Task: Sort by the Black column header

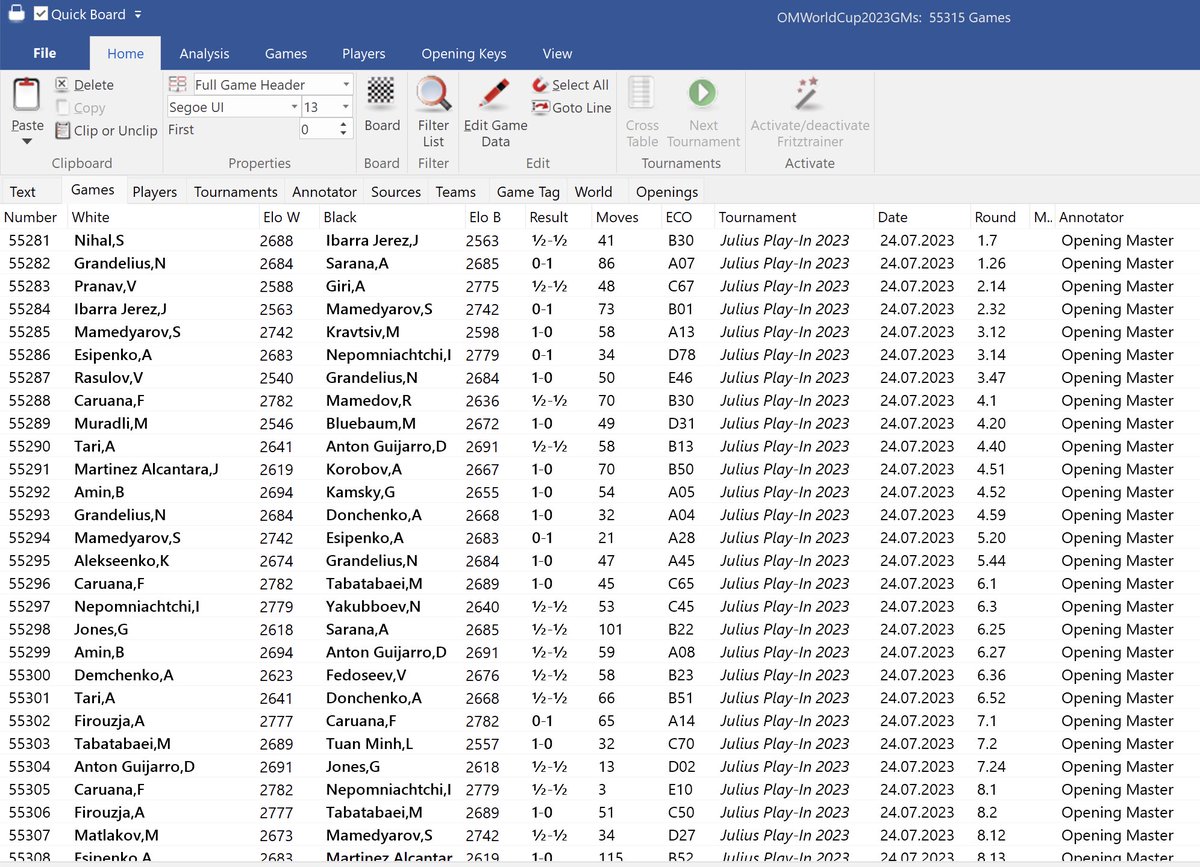Action: (x=340, y=217)
